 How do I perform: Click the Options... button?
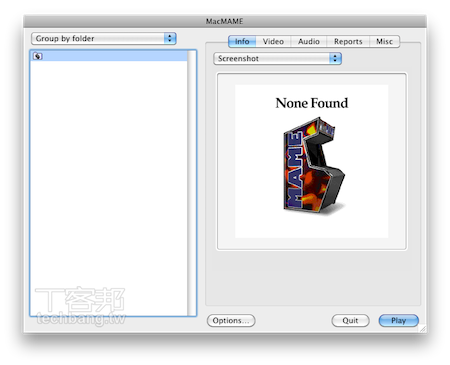(x=231, y=321)
